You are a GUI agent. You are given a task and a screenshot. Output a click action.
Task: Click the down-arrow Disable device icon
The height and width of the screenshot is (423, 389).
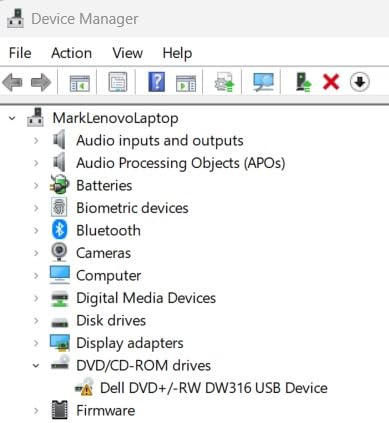pyautogui.click(x=360, y=82)
